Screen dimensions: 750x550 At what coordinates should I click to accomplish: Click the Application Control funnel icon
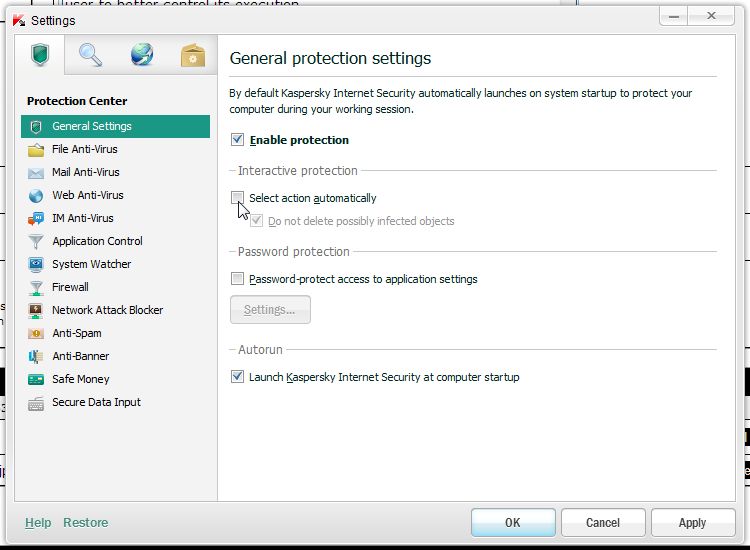[36, 242]
